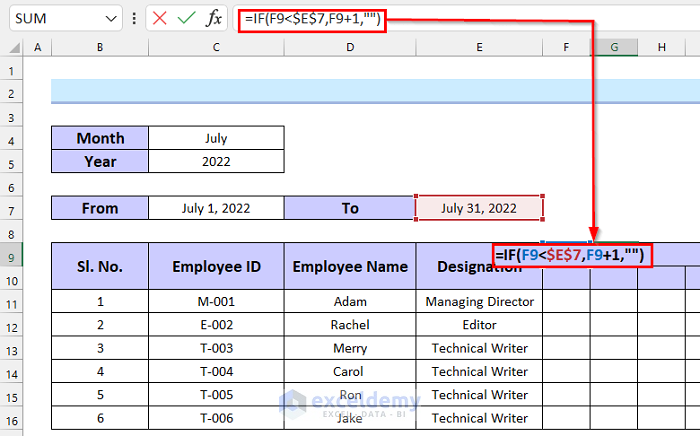Click the in-cell formula editor in G9
700x436 pixels.
[571, 255]
